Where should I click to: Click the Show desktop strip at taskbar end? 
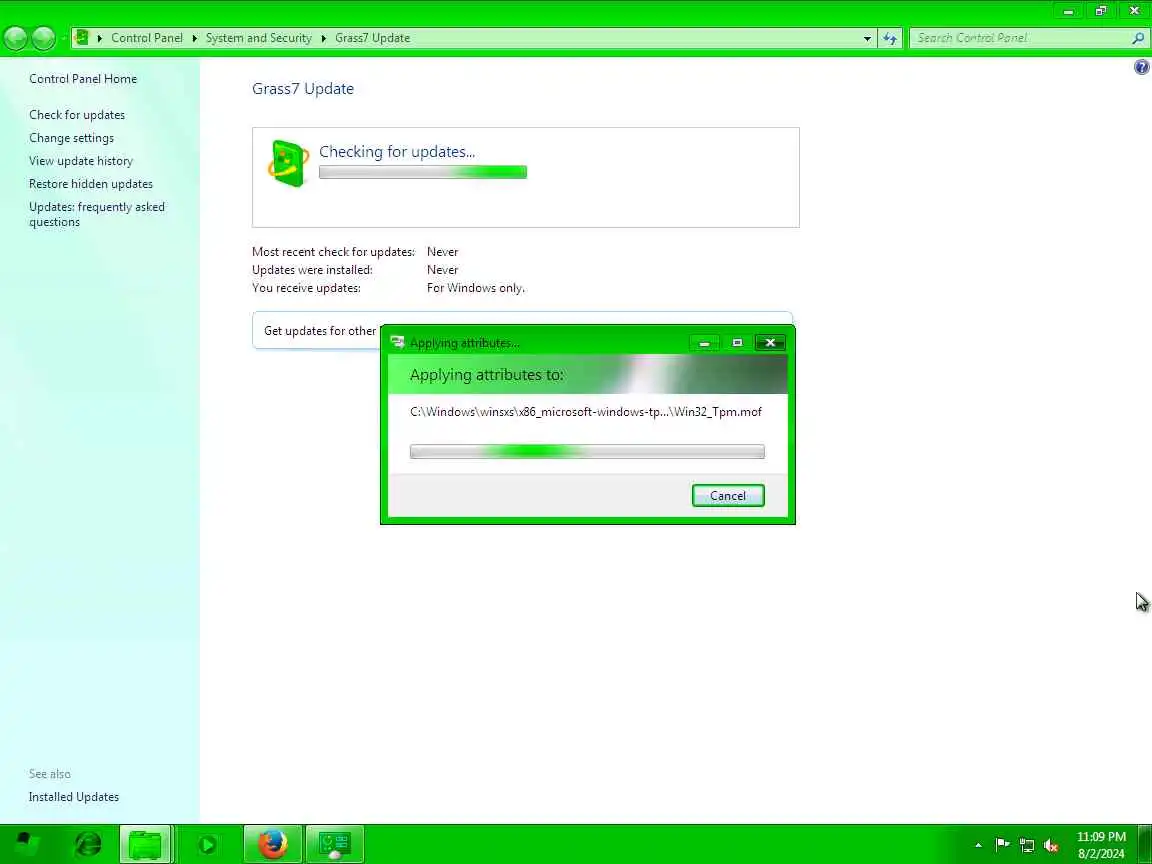[1145, 844]
